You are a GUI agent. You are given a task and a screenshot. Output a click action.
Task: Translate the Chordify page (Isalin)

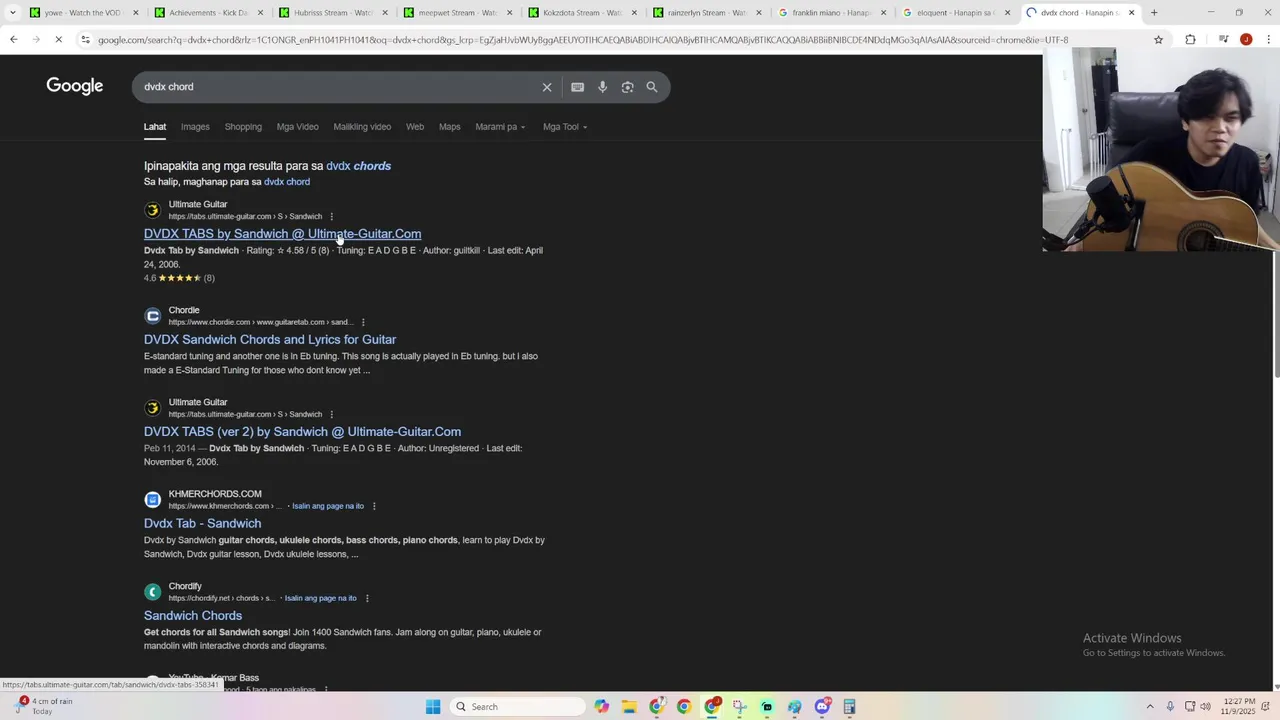click(320, 598)
